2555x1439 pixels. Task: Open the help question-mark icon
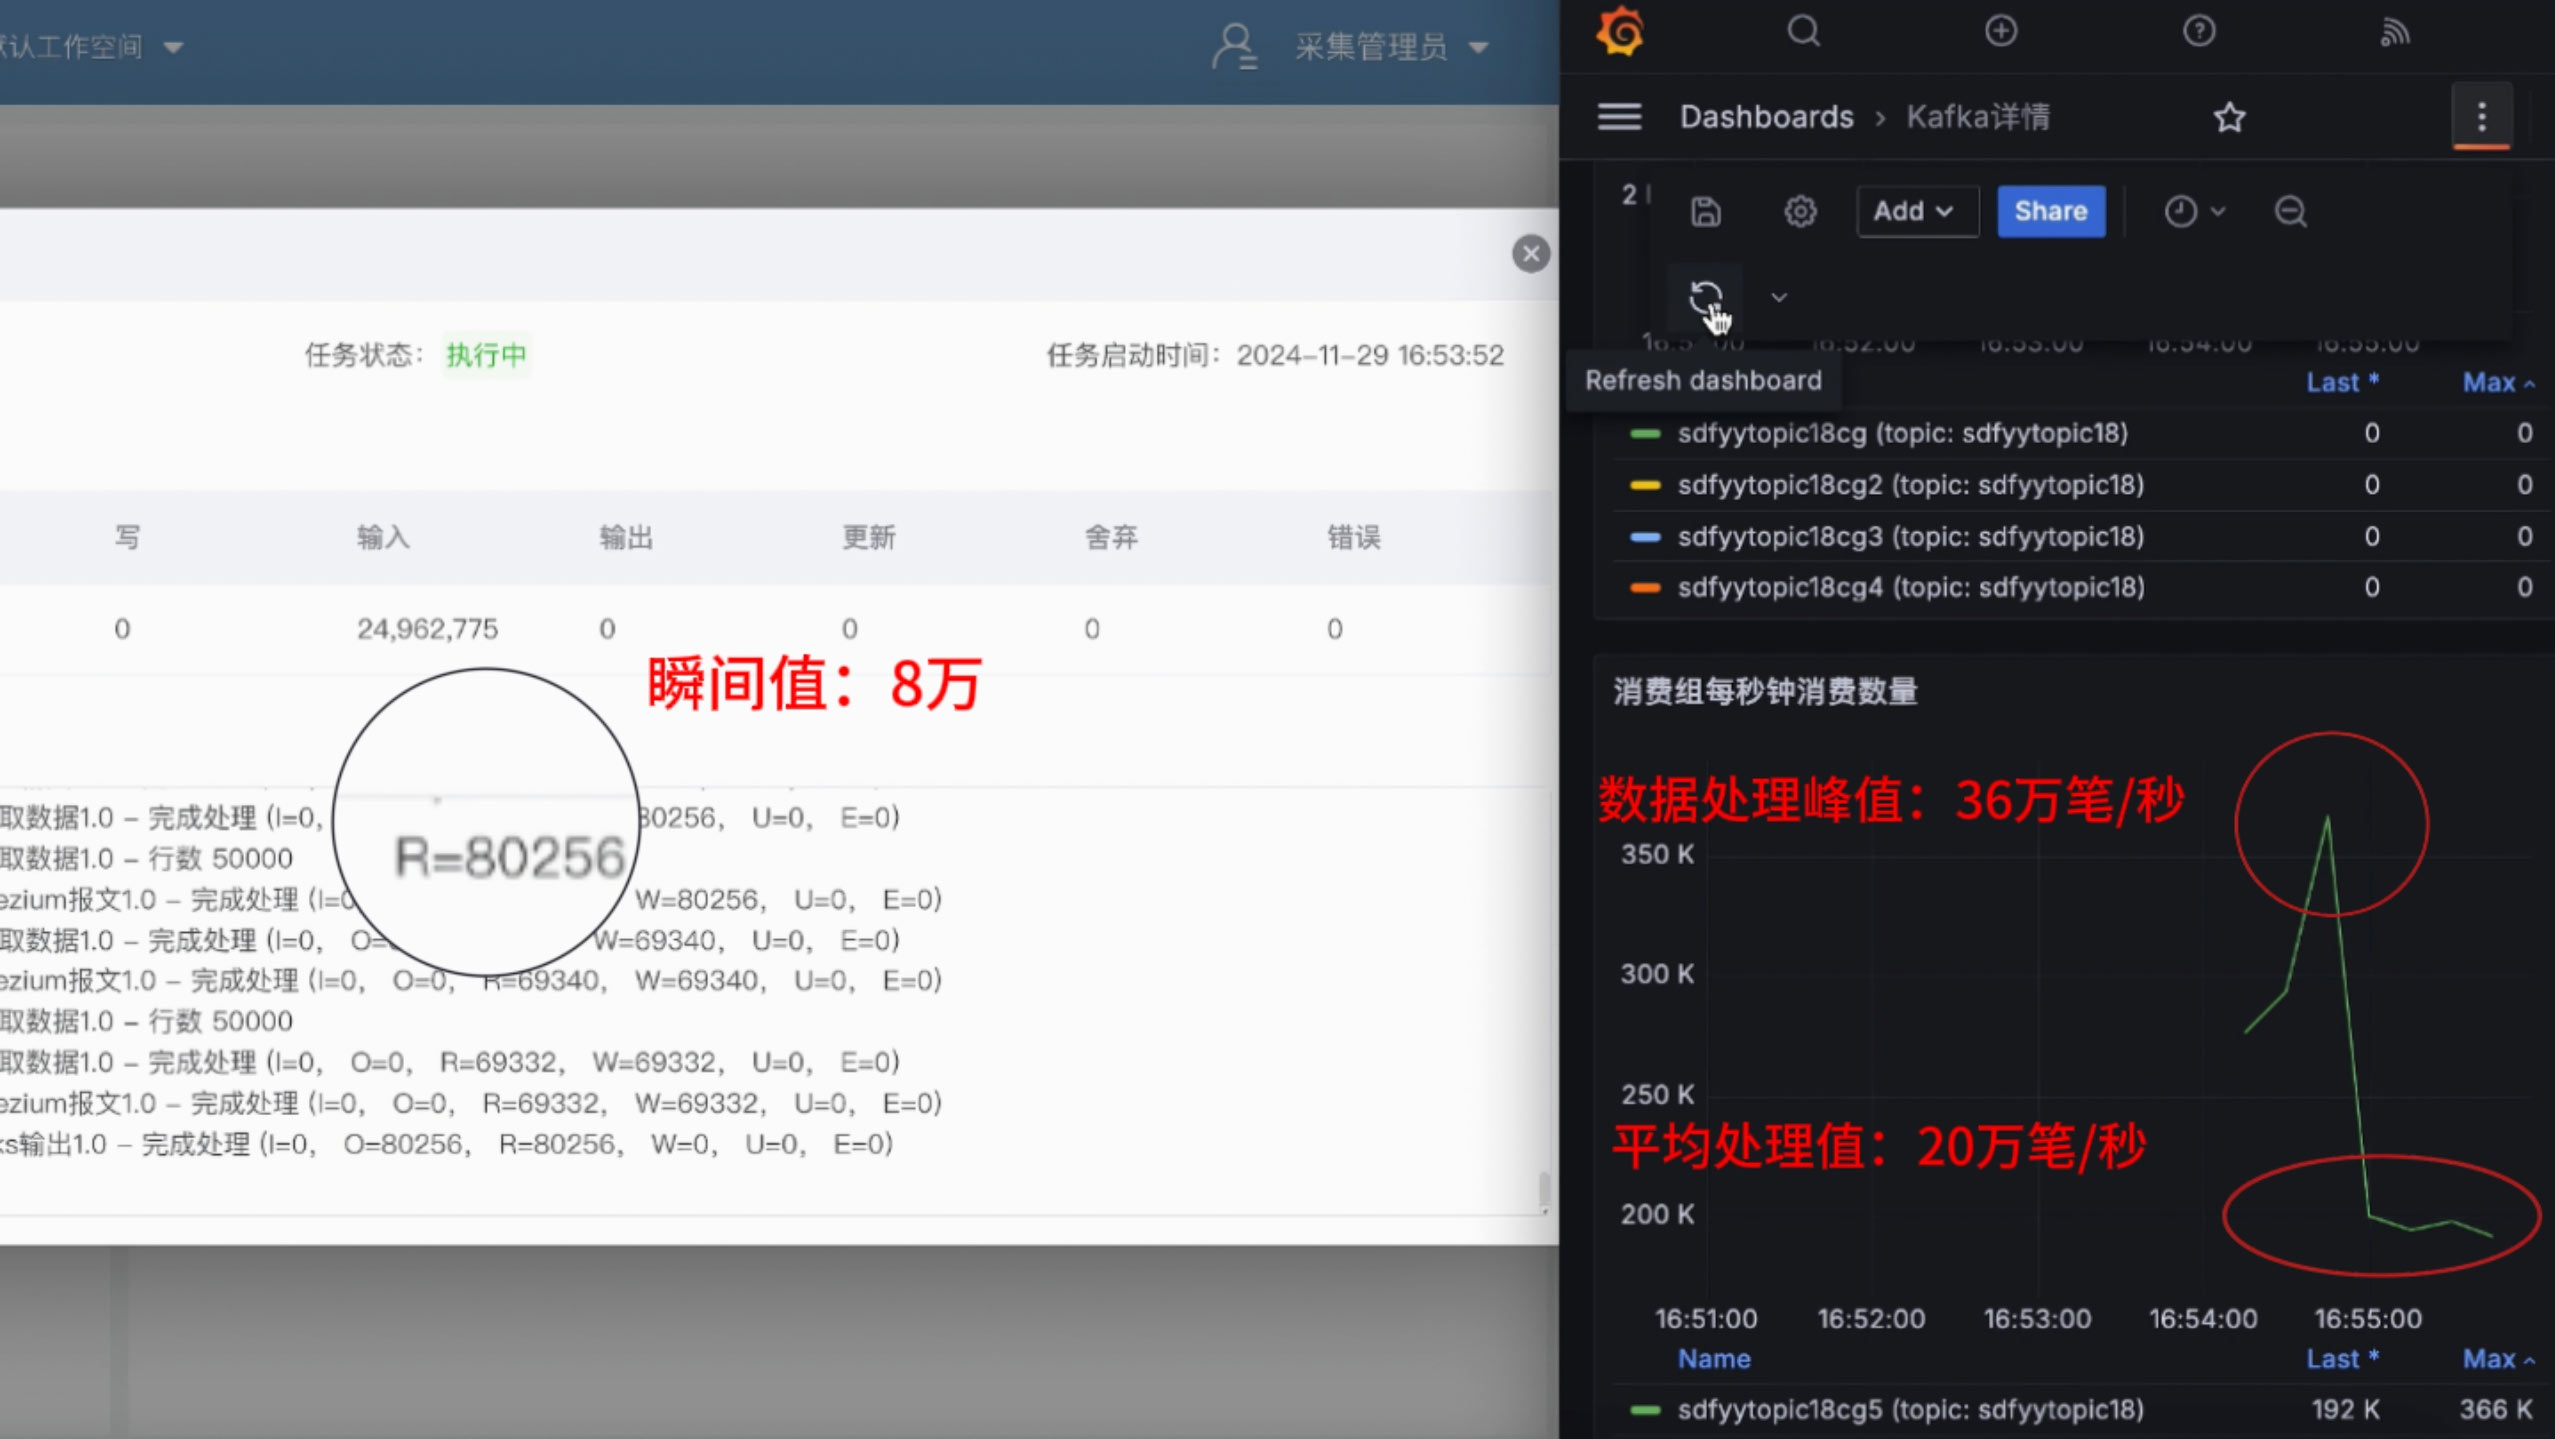[x=2198, y=32]
